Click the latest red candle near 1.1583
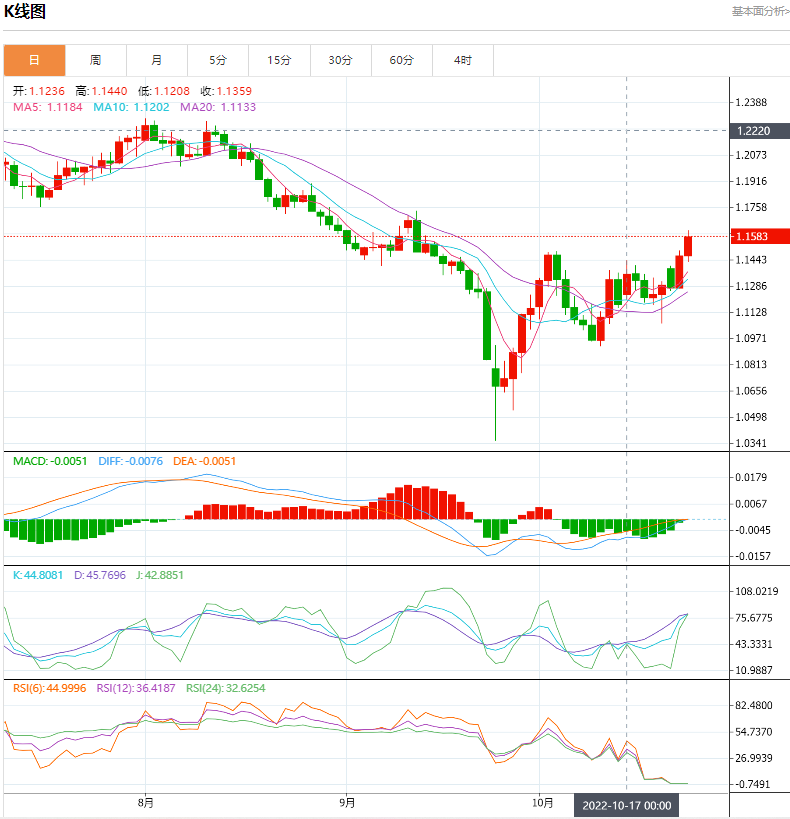This screenshot has width=790, height=819. tap(688, 245)
